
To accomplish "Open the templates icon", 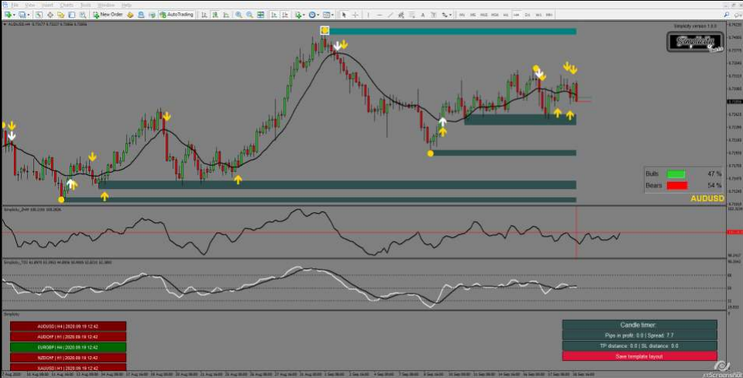I will click(x=326, y=15).
